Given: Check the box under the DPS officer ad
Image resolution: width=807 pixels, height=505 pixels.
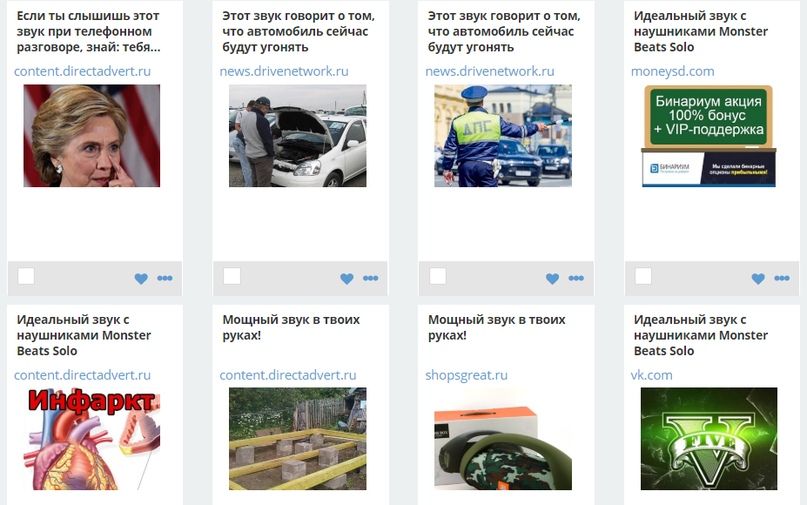Looking at the screenshot, I should [438, 276].
